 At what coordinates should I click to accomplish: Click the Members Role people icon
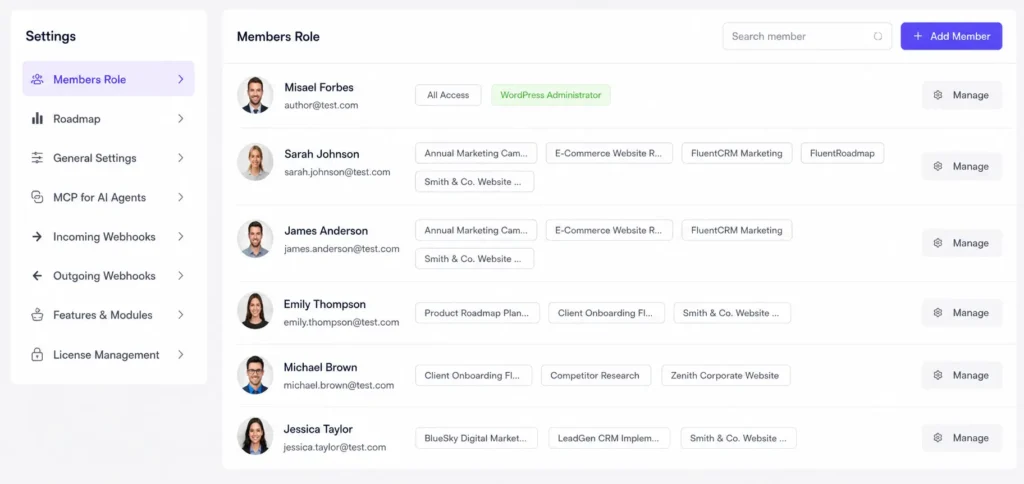click(37, 79)
